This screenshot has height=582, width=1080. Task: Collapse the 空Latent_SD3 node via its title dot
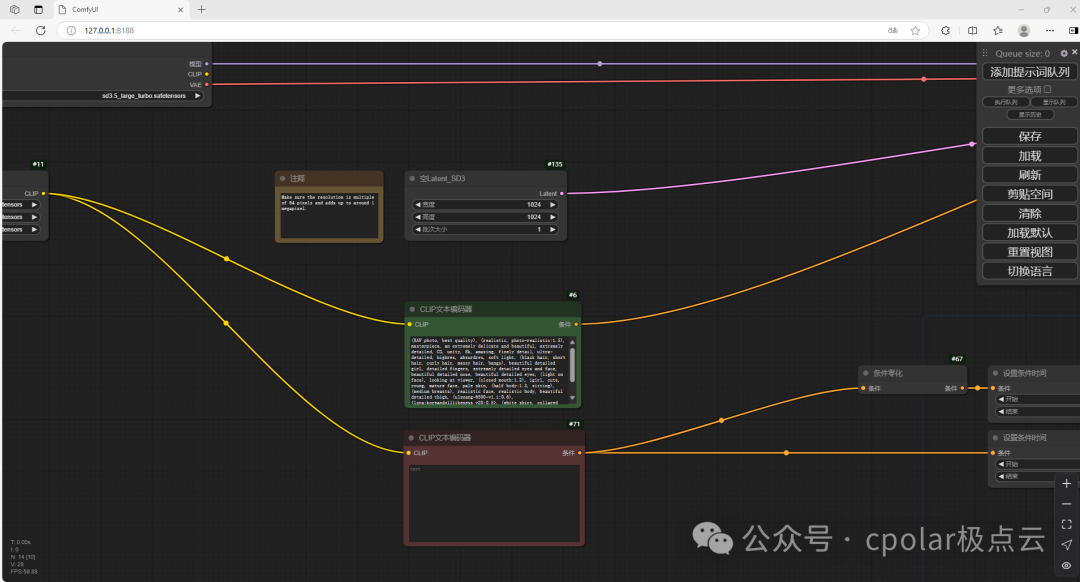click(x=412, y=178)
